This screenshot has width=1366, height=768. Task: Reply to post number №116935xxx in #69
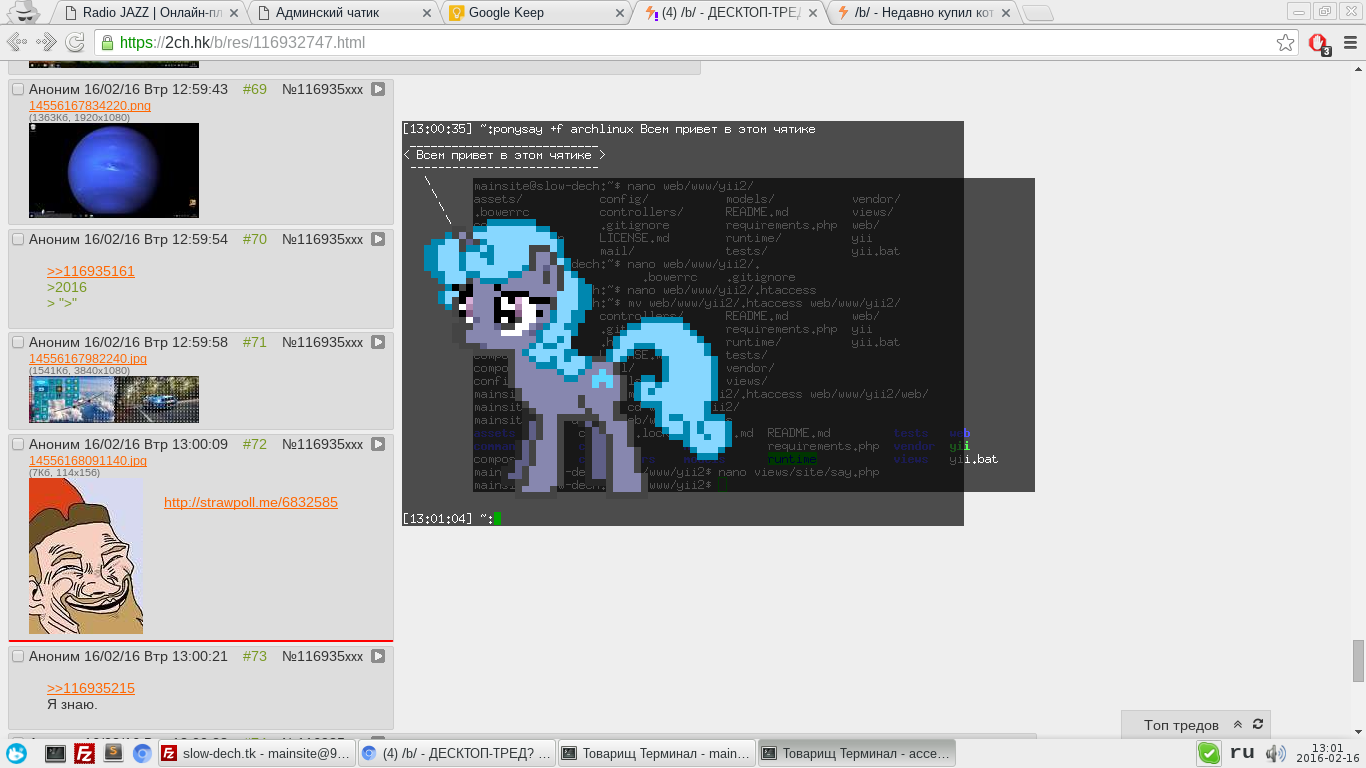[323, 89]
